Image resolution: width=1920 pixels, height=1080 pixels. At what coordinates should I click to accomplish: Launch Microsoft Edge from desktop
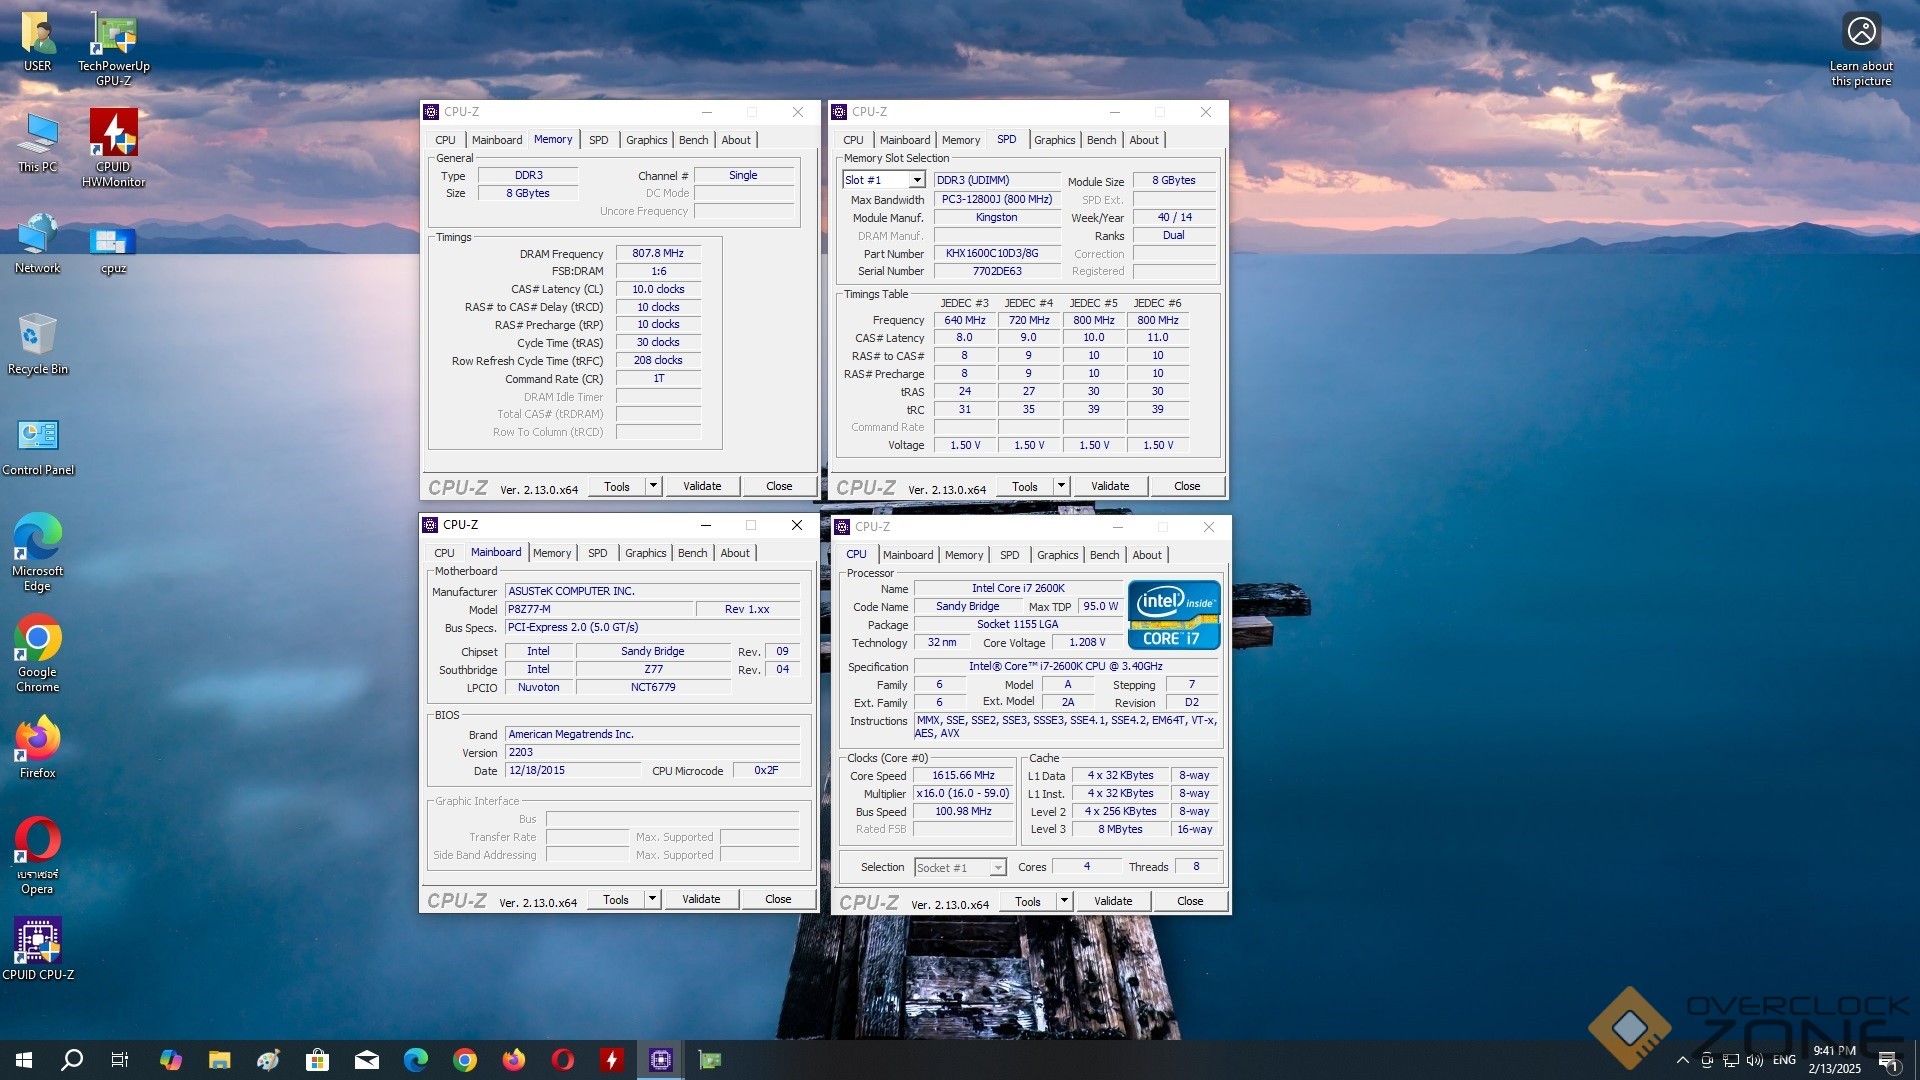[38, 552]
